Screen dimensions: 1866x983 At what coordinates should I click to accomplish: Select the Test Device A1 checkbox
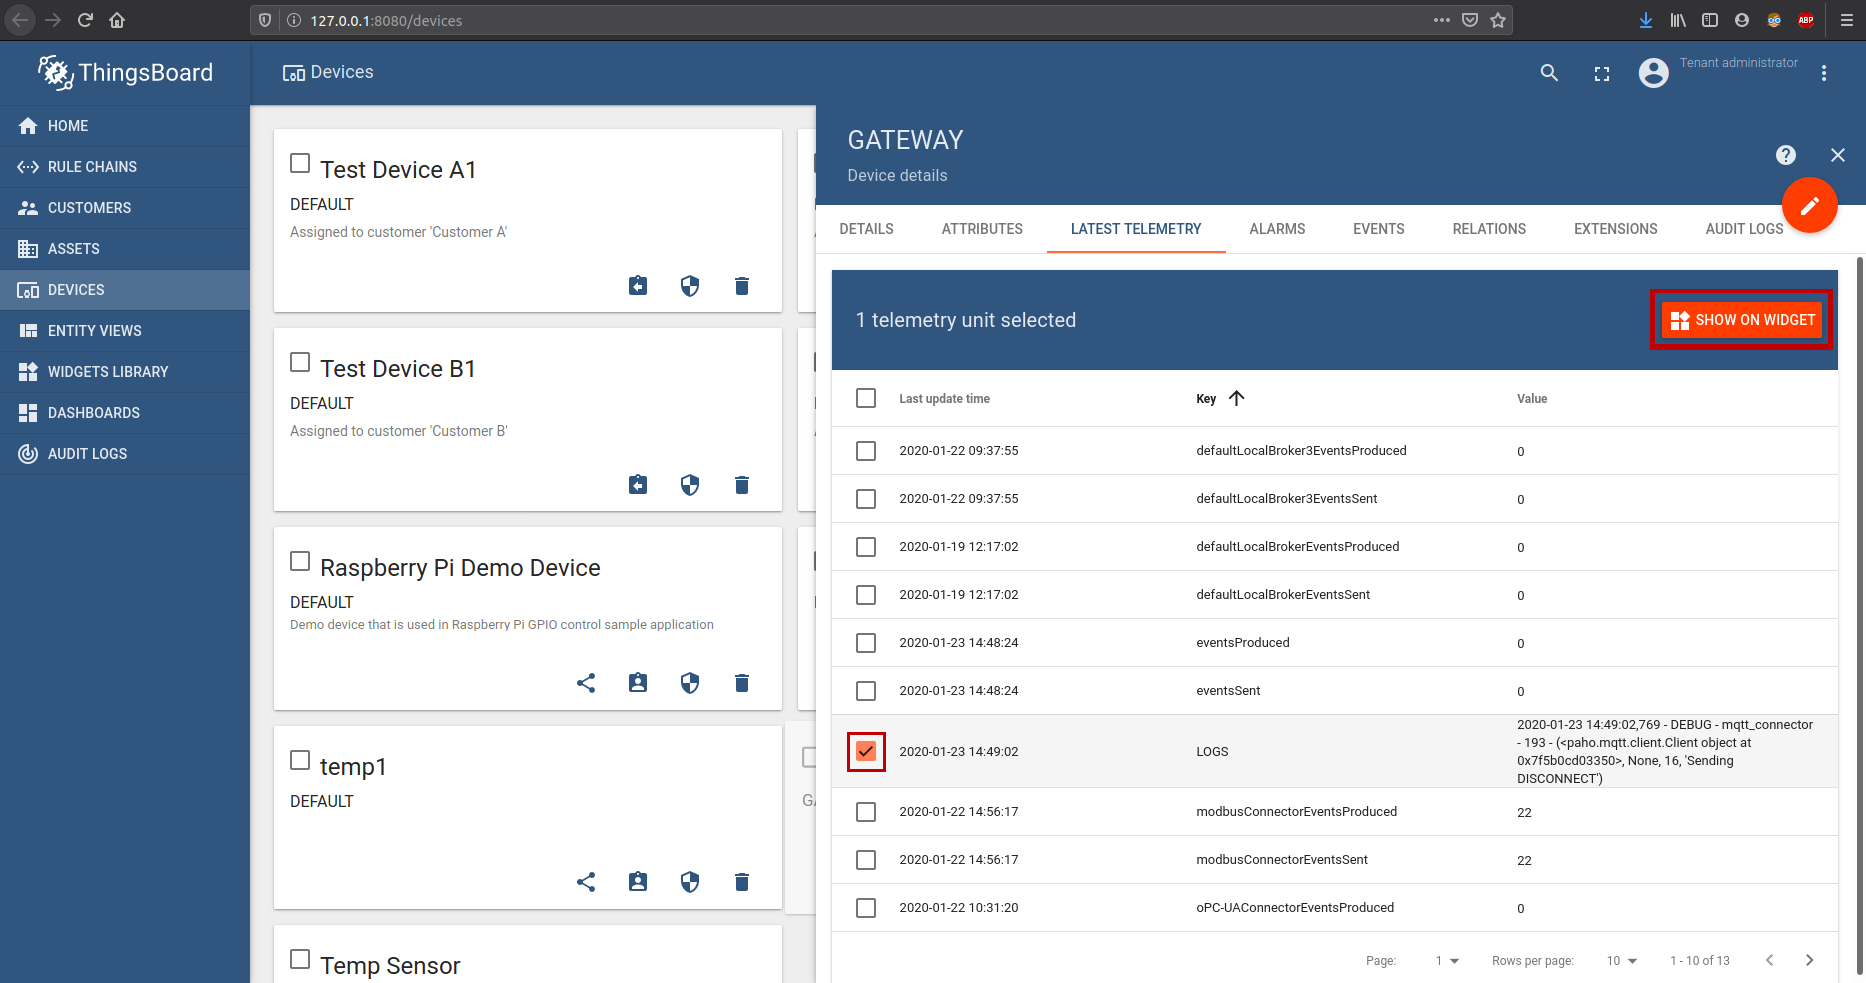click(300, 163)
